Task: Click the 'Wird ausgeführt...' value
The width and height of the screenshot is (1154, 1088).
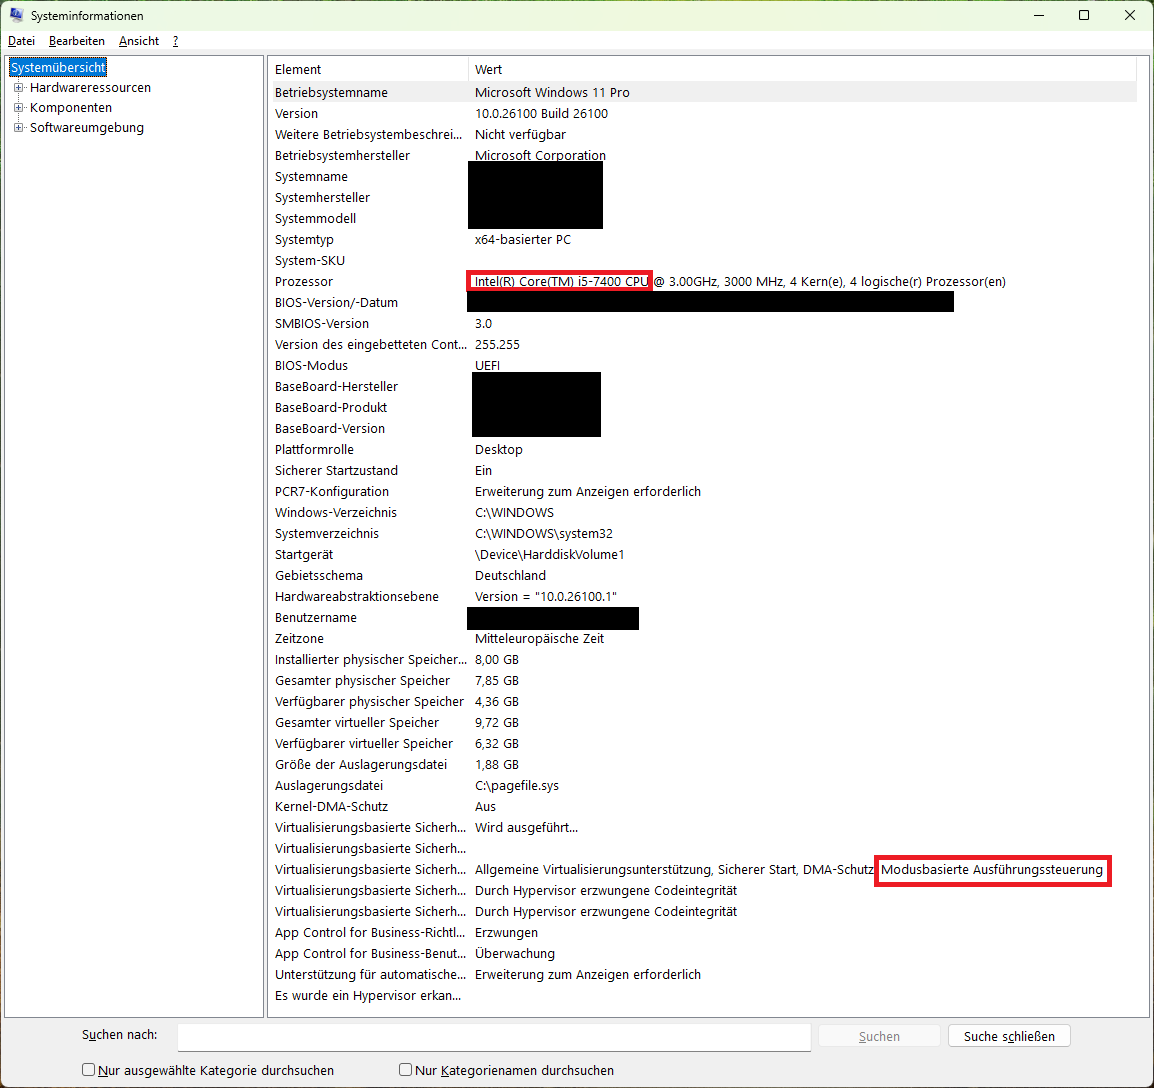Action: pos(526,827)
